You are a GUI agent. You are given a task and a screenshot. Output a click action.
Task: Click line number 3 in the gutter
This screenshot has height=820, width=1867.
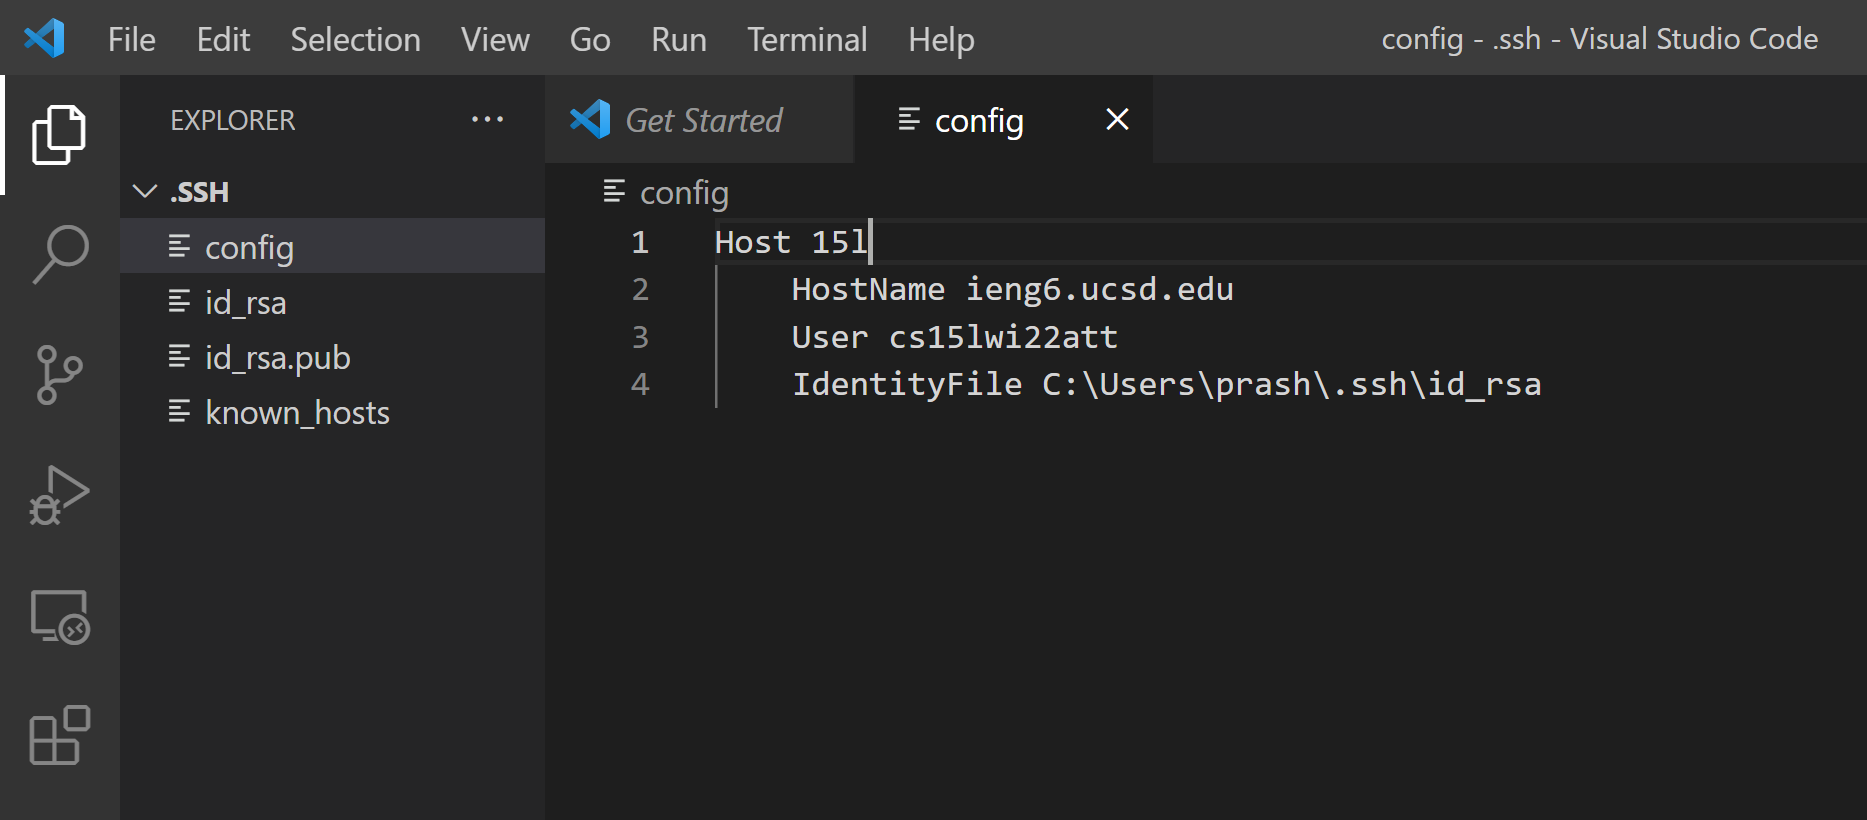tap(640, 337)
